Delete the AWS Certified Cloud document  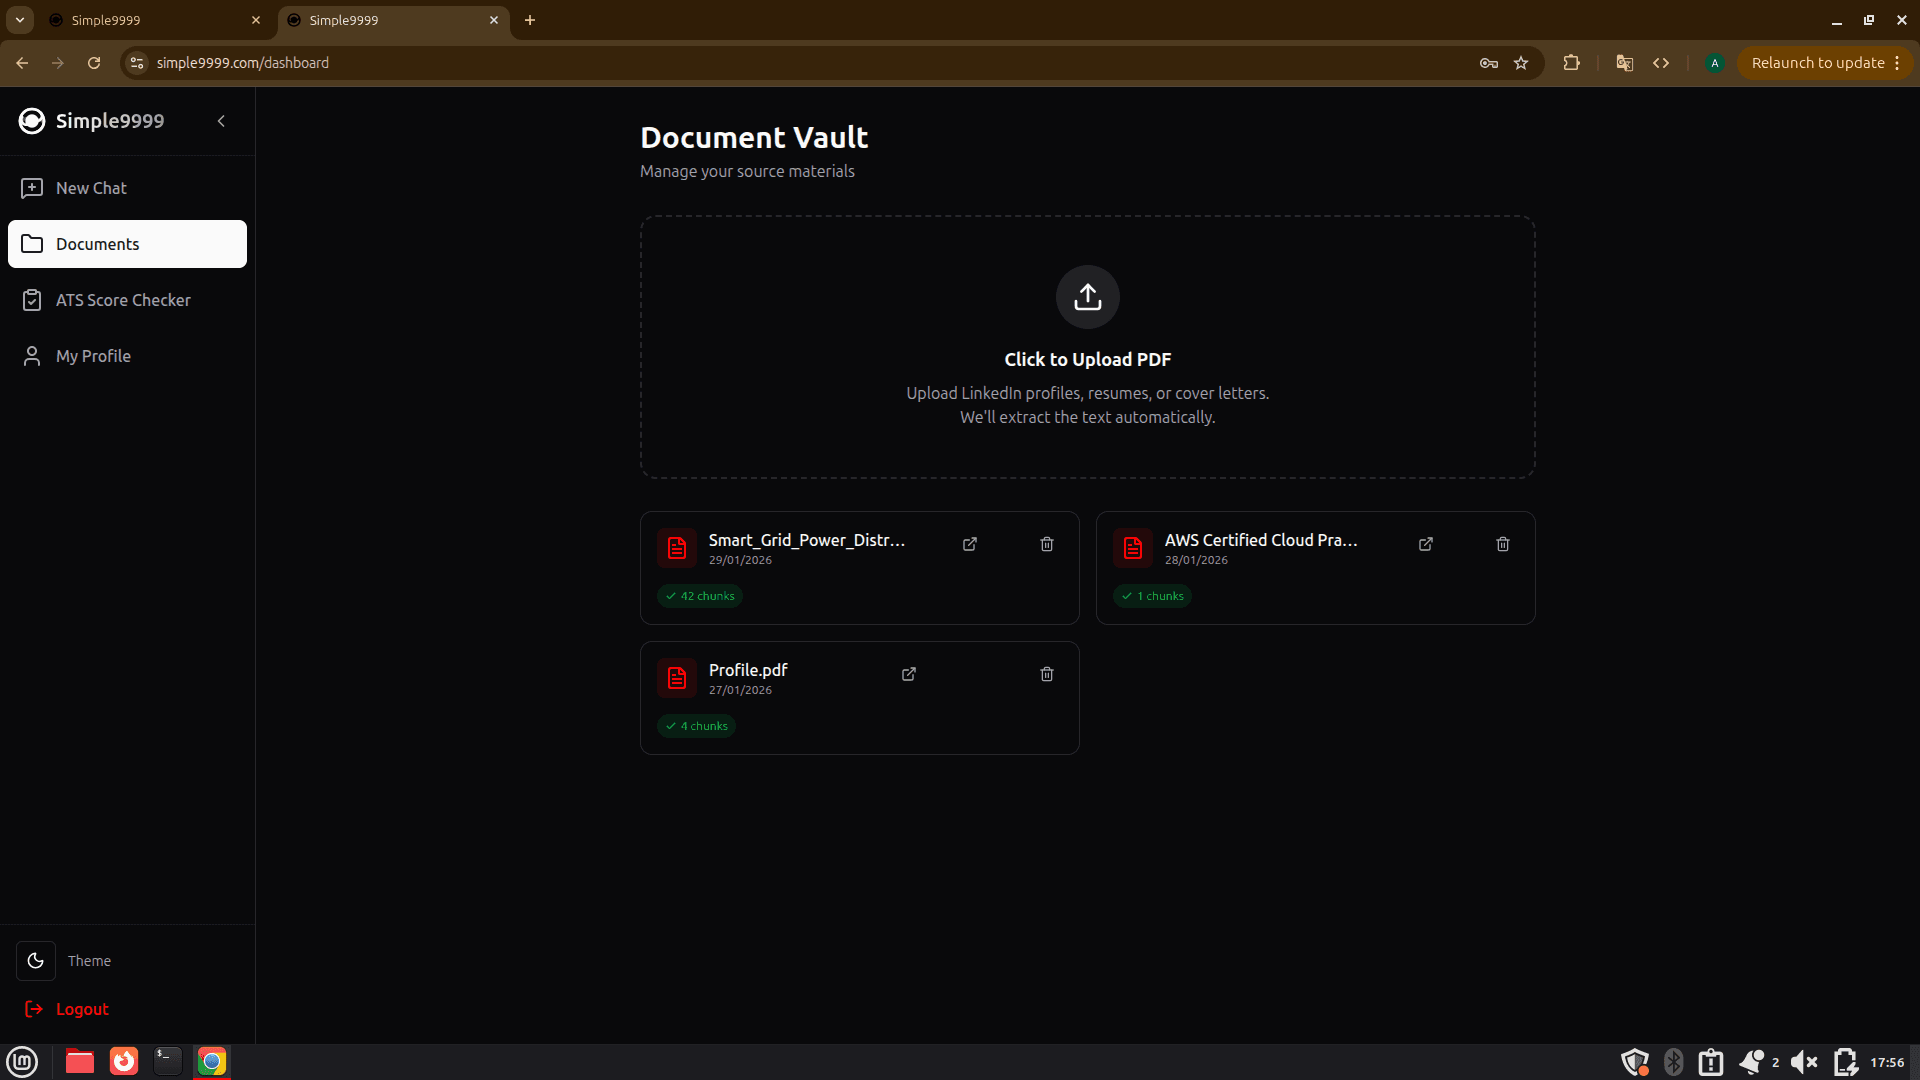pos(1503,544)
